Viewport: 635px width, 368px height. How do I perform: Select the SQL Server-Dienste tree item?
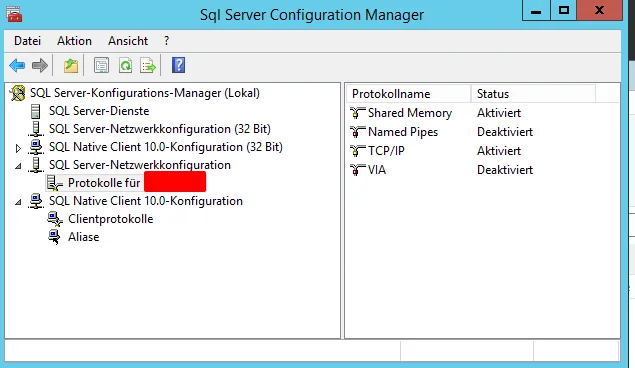point(99,111)
